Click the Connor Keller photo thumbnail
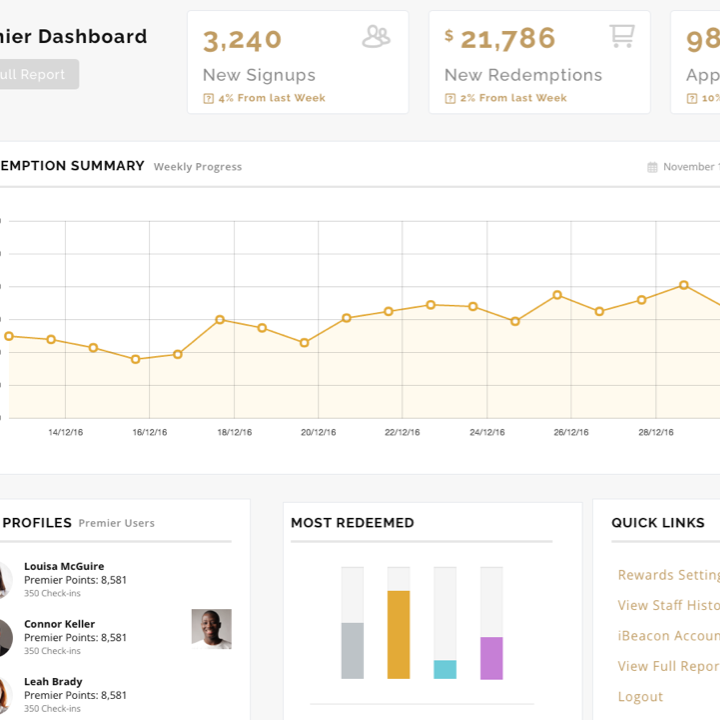The image size is (720, 720). pos(211,629)
